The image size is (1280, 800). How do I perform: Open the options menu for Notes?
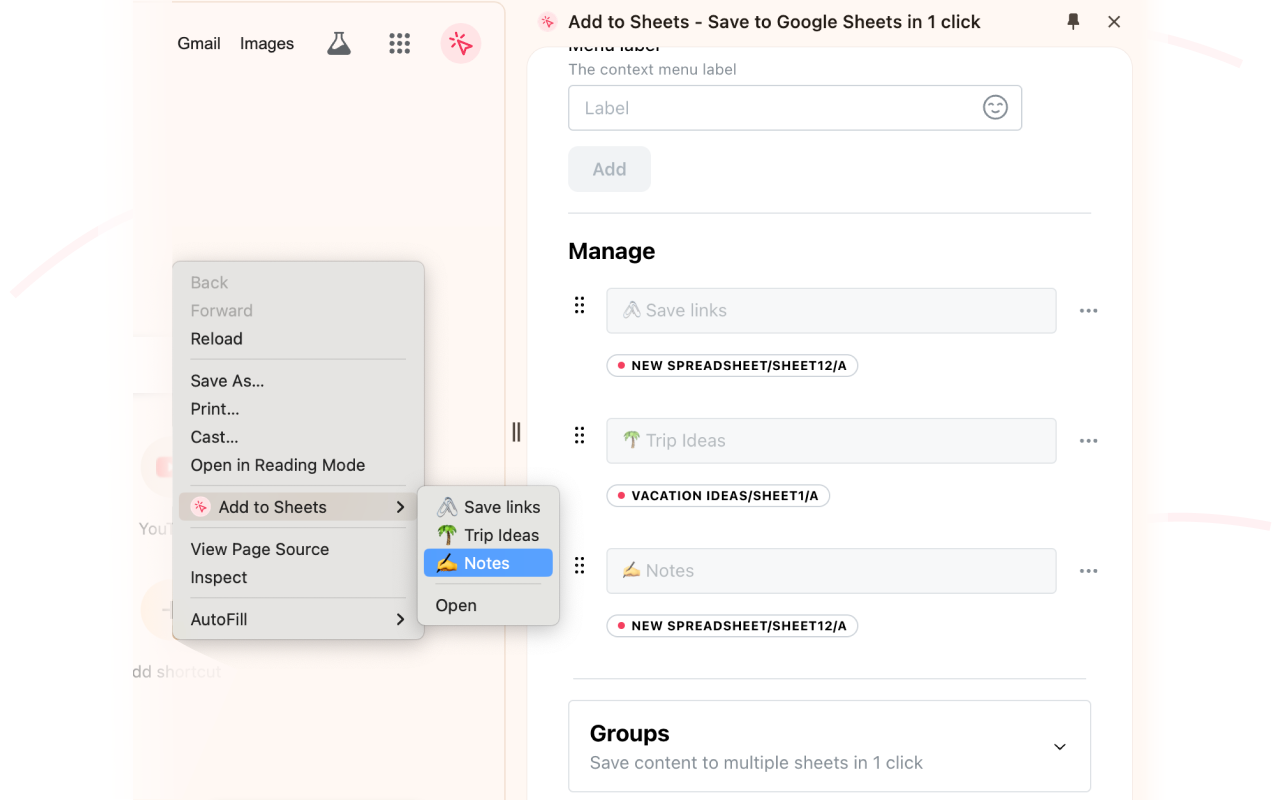[1088, 570]
